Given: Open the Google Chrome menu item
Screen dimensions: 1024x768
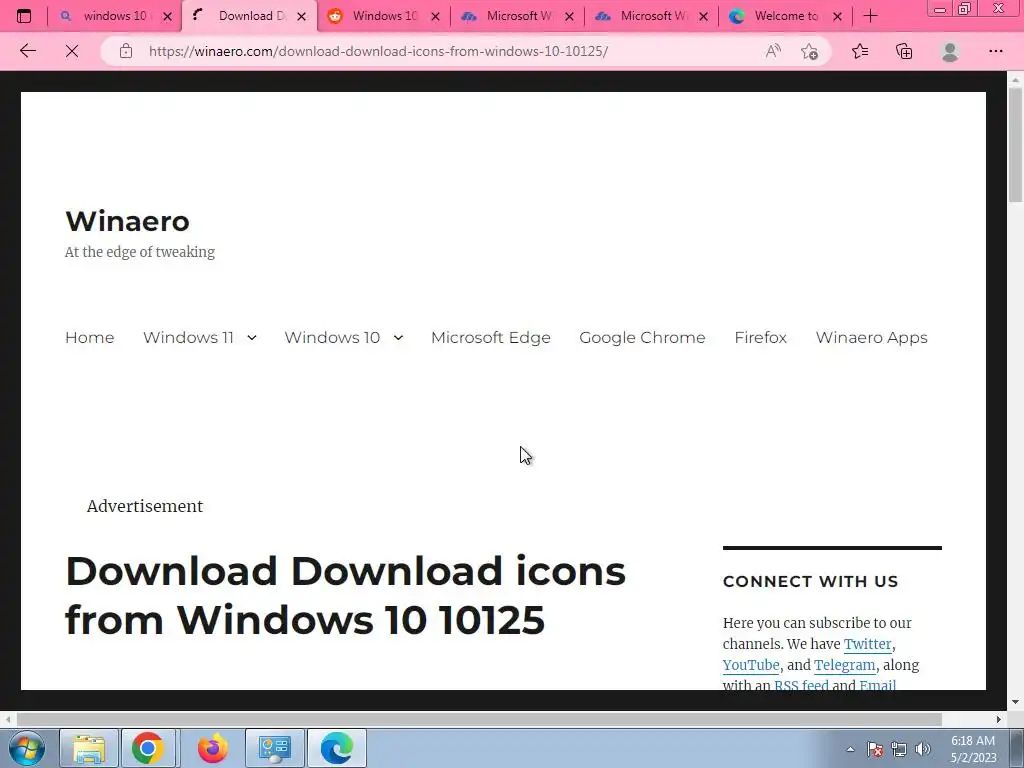Looking at the screenshot, I should (642, 338).
